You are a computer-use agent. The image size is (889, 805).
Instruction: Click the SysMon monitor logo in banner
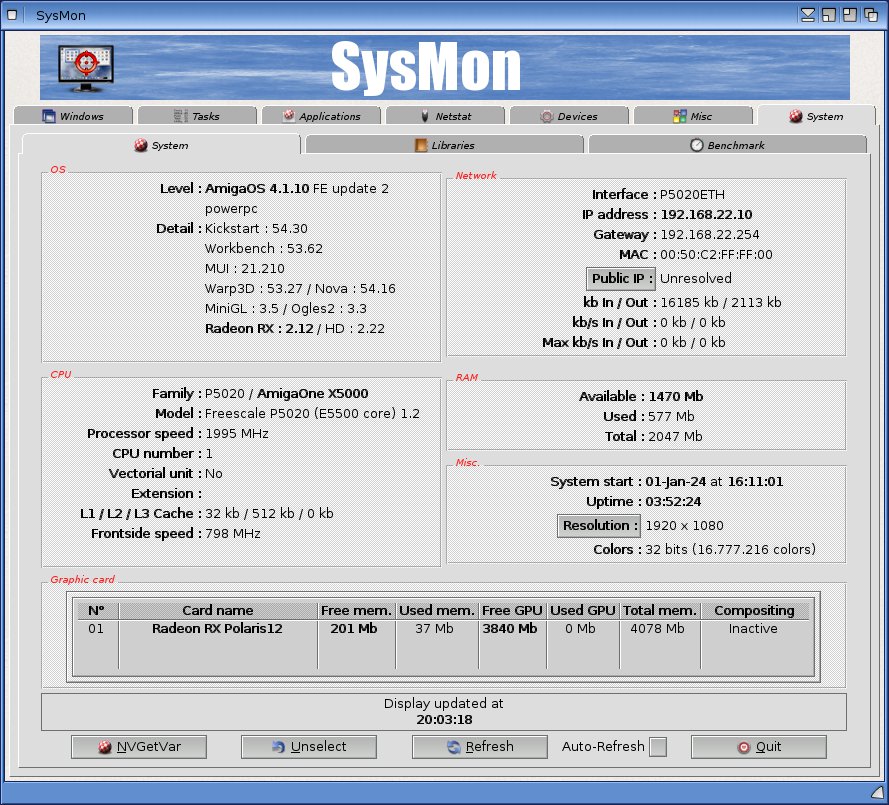click(86, 68)
